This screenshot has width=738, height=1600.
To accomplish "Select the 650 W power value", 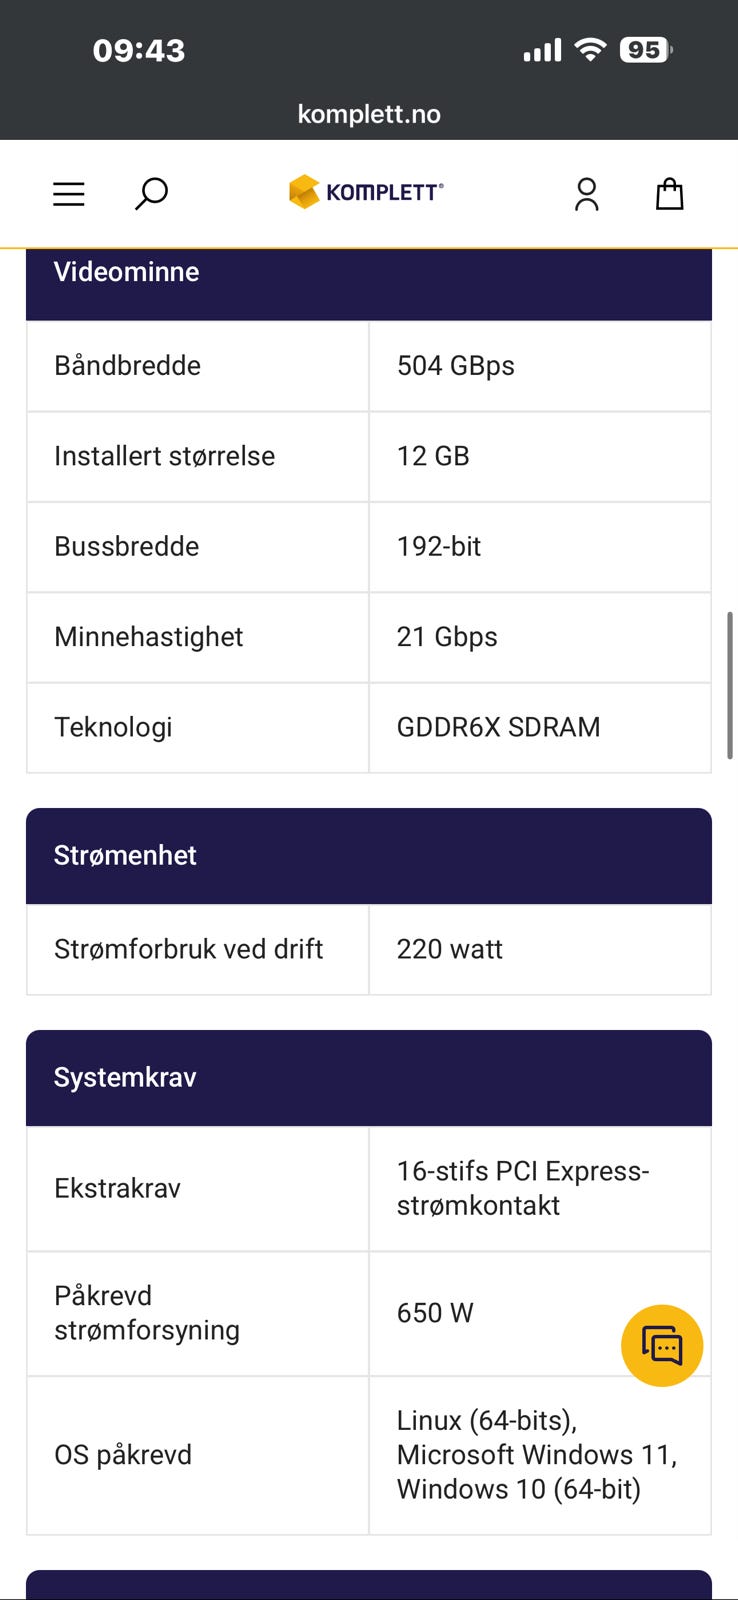I will pos(435,1313).
